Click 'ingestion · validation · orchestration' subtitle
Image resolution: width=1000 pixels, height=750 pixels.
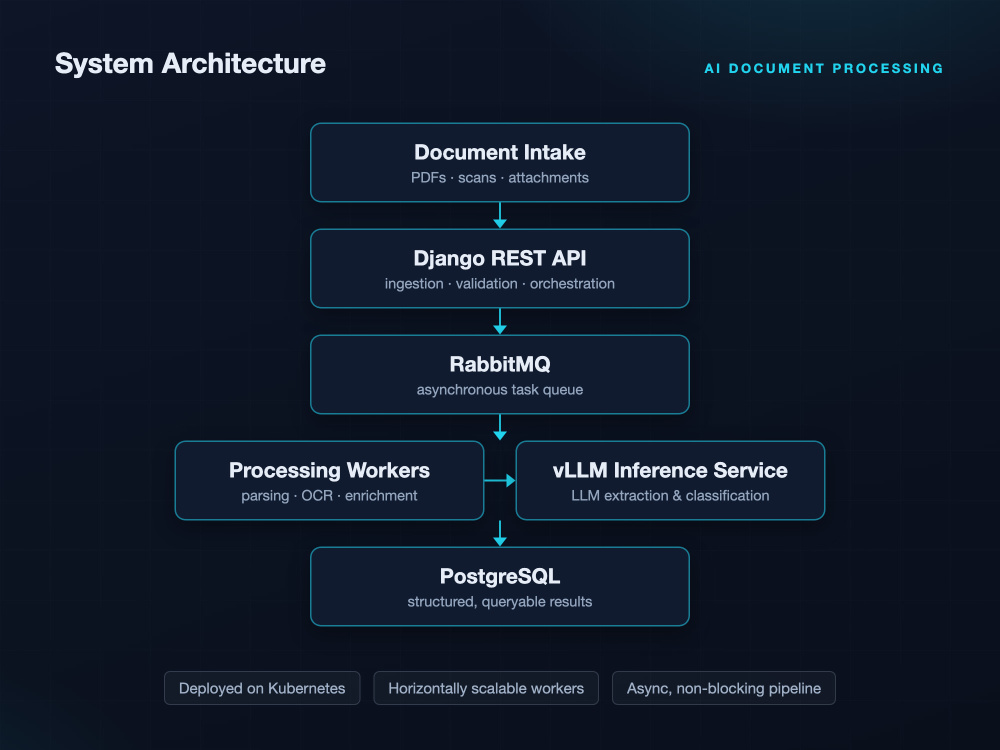500,284
